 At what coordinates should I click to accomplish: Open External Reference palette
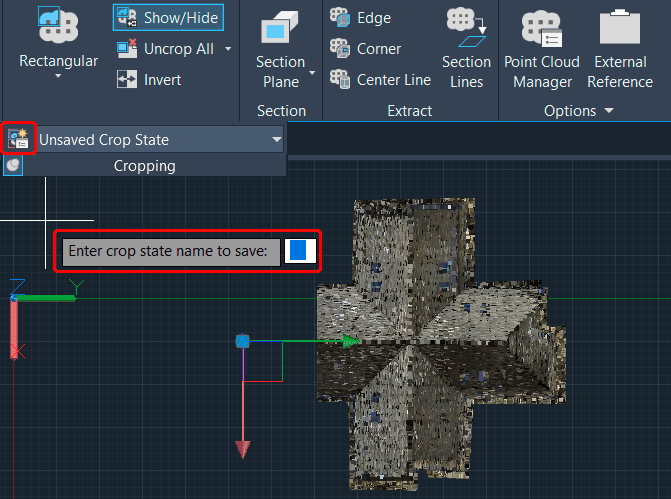(620, 48)
